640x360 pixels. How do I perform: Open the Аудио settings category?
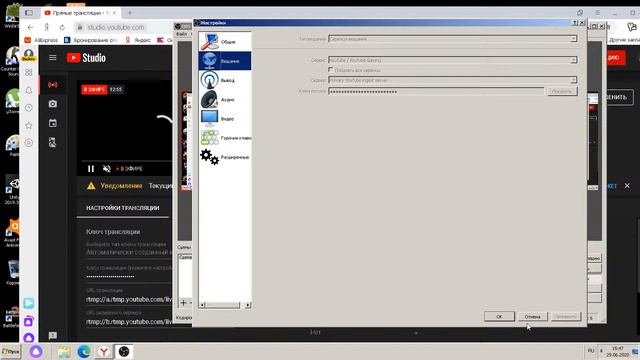[224, 99]
